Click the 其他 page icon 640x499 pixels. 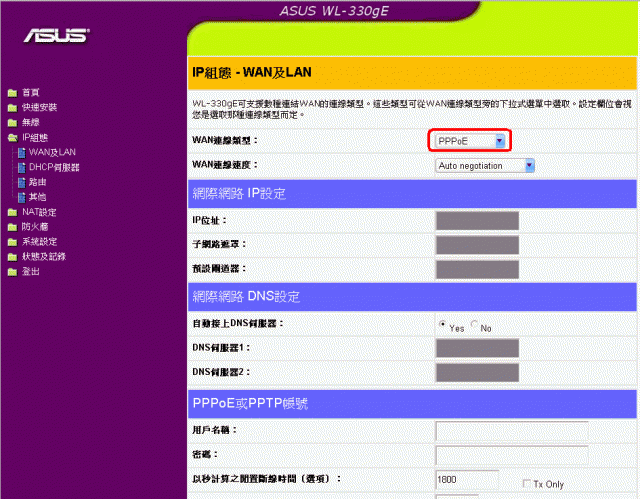coord(22,197)
